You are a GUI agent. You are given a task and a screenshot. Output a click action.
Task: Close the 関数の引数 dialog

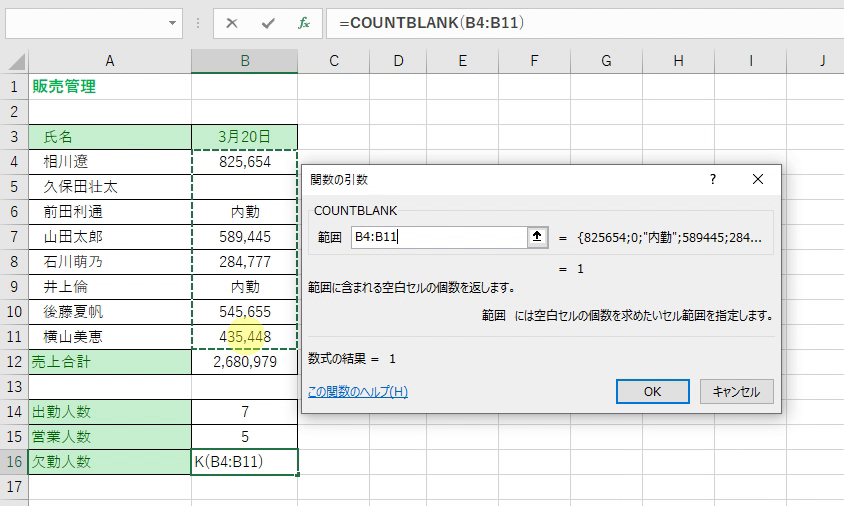(757, 179)
